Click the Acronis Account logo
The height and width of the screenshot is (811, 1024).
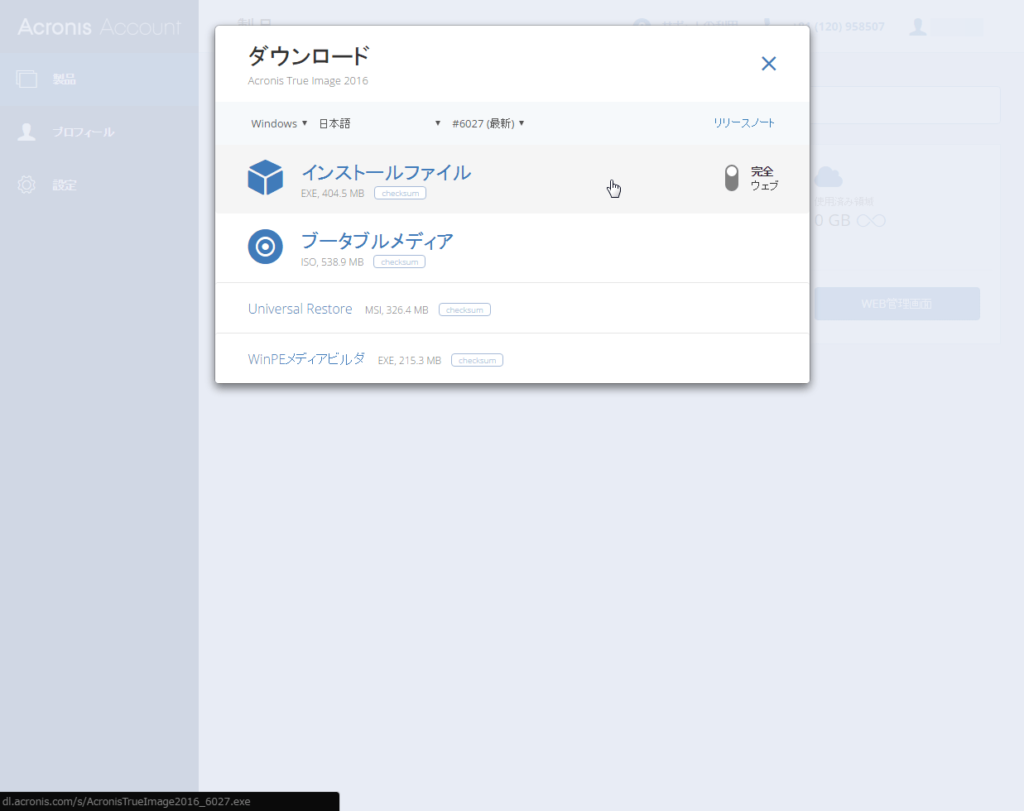pyautogui.click(x=99, y=27)
